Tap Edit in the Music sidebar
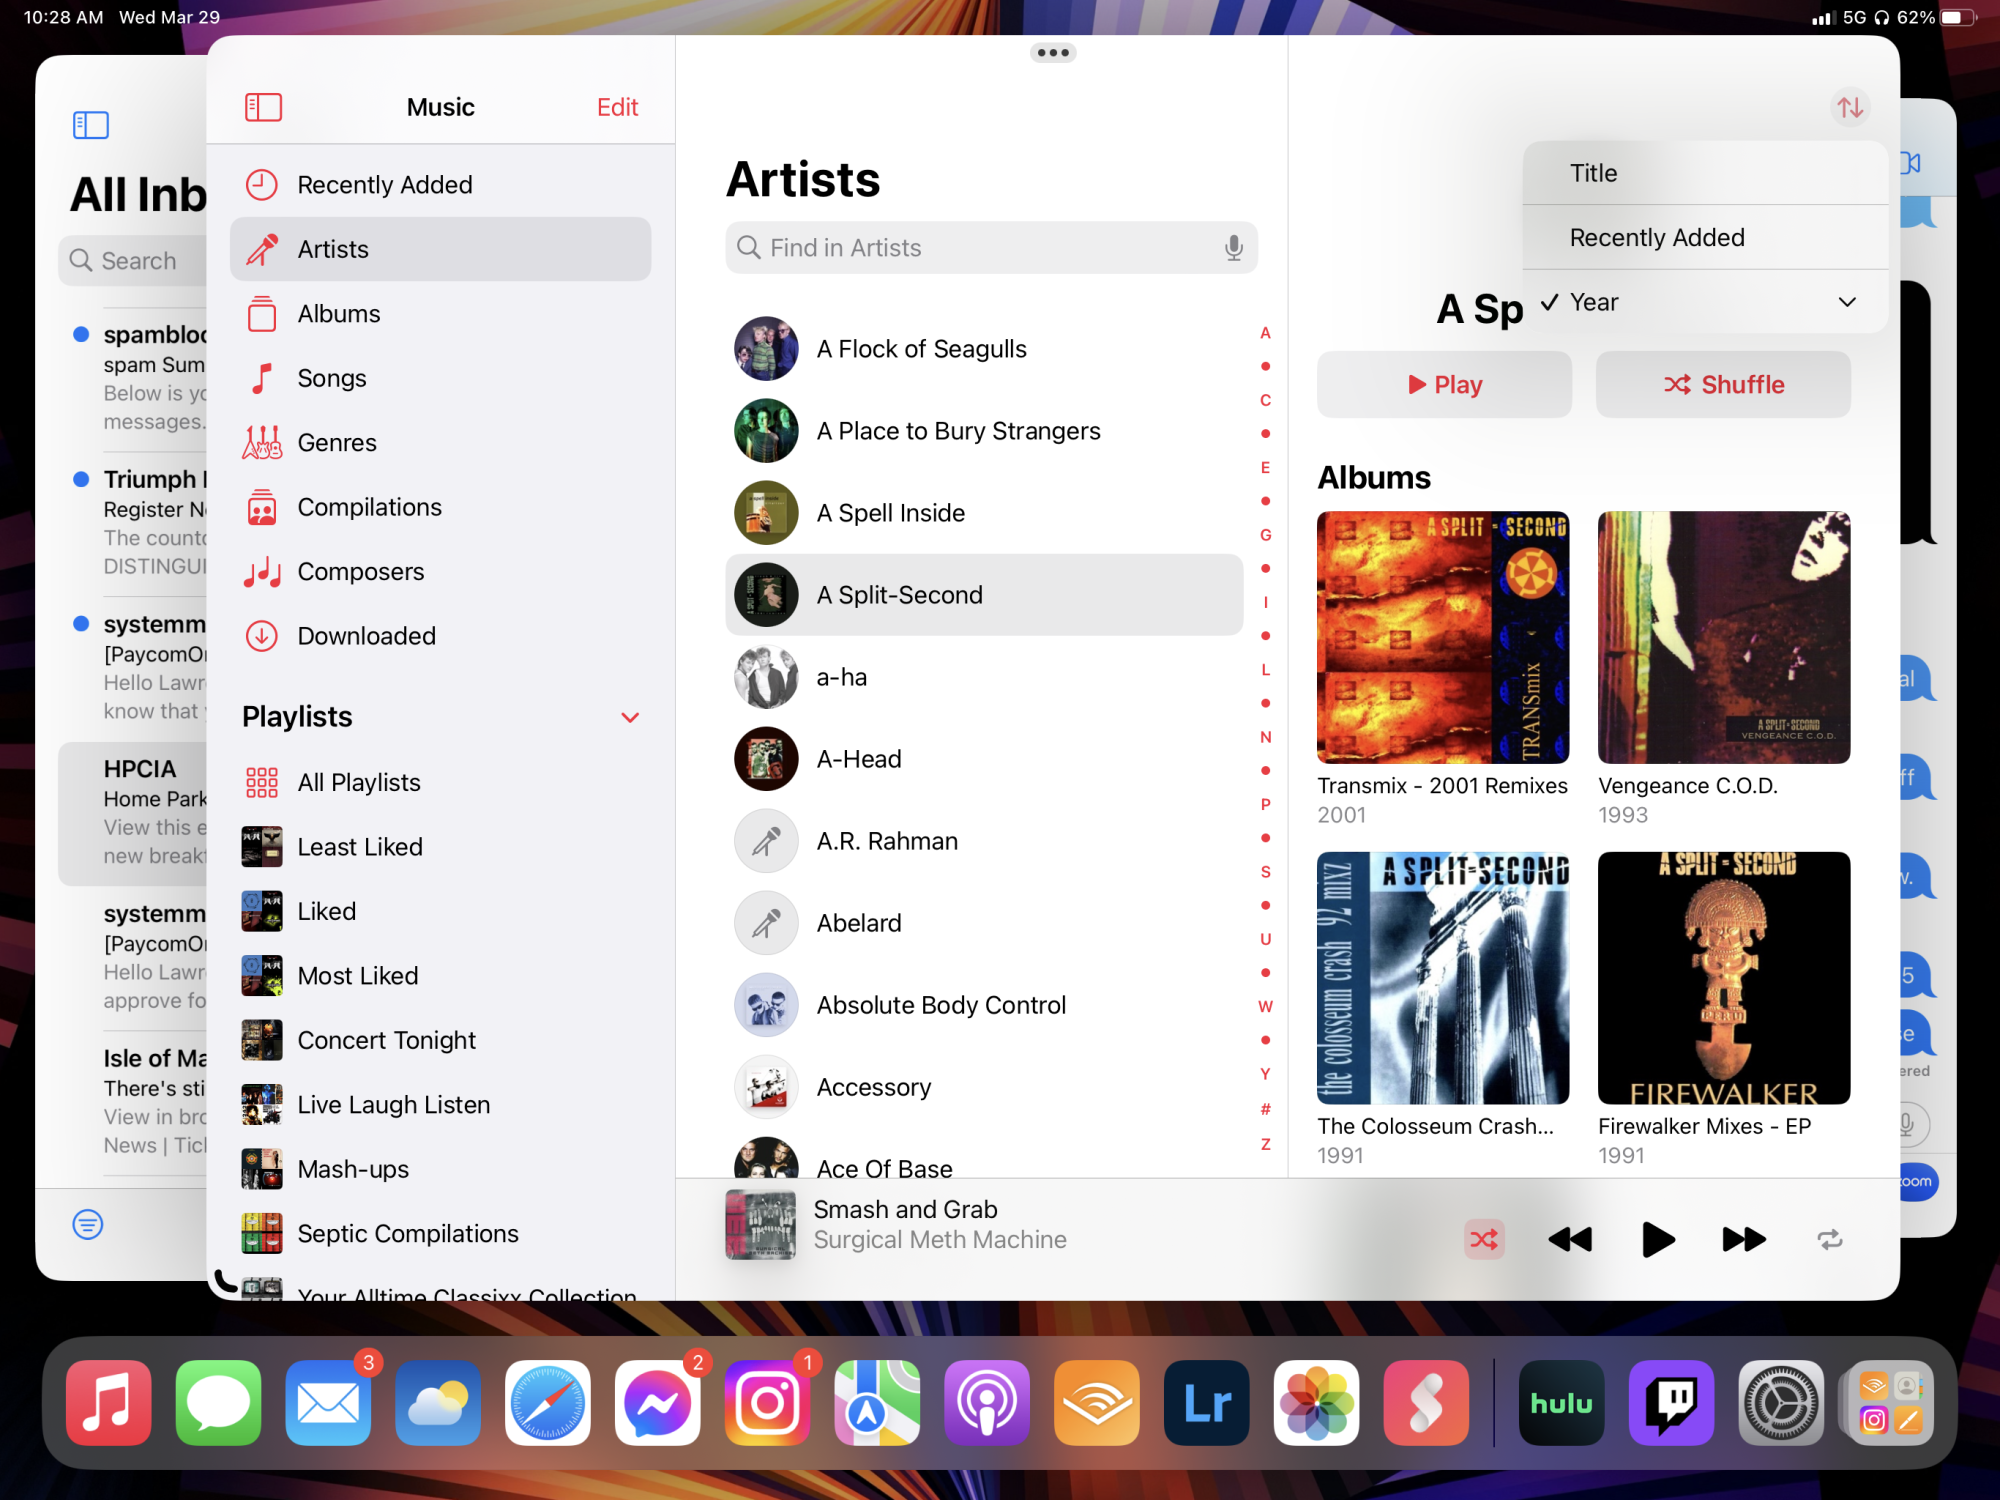Image resolution: width=2000 pixels, height=1500 pixels. pyautogui.click(x=617, y=107)
